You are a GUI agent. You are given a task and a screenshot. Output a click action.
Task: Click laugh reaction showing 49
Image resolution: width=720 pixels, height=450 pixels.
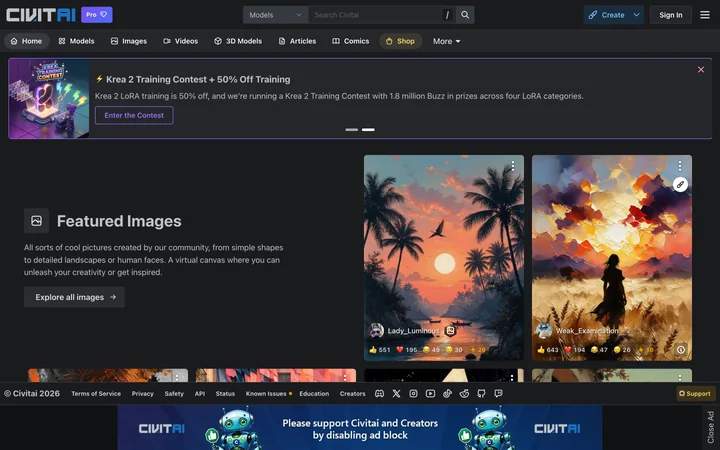tap(431, 349)
